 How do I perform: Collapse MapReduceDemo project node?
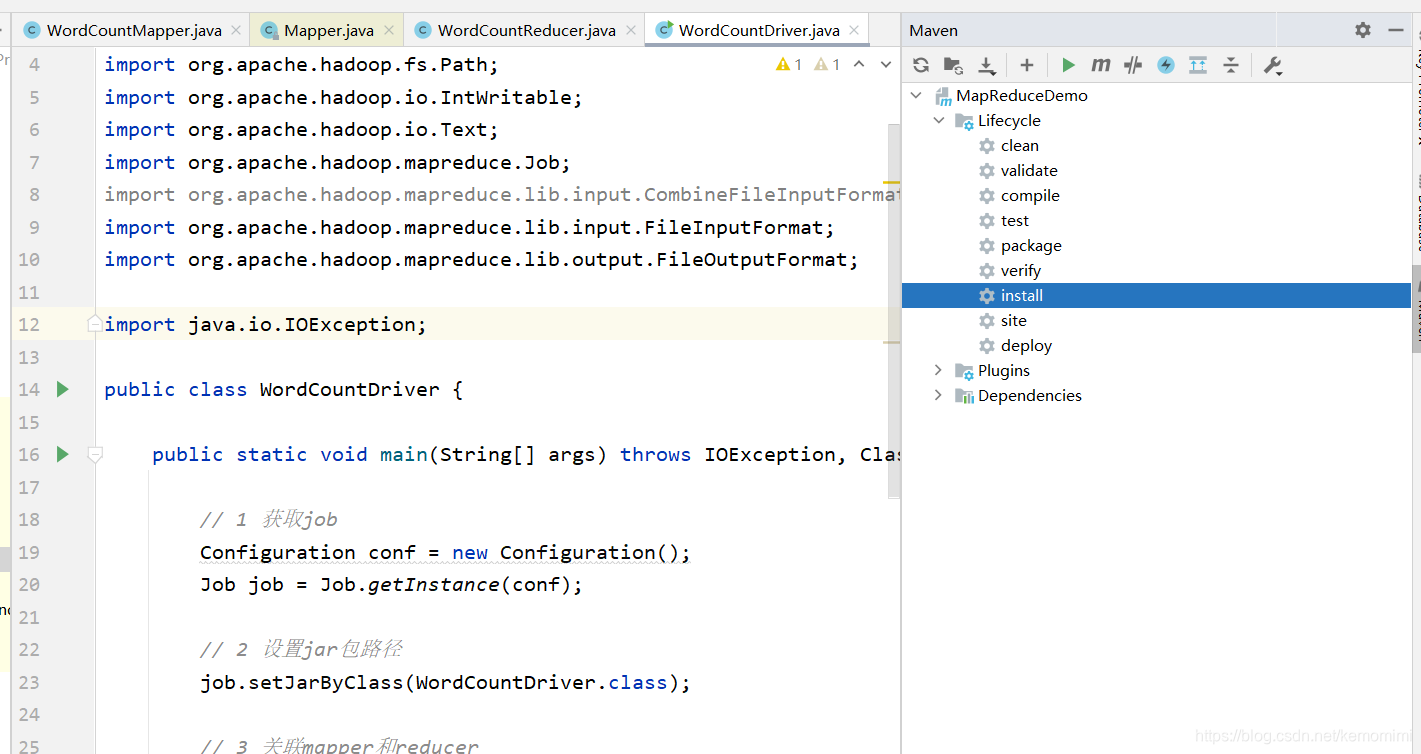pos(916,95)
